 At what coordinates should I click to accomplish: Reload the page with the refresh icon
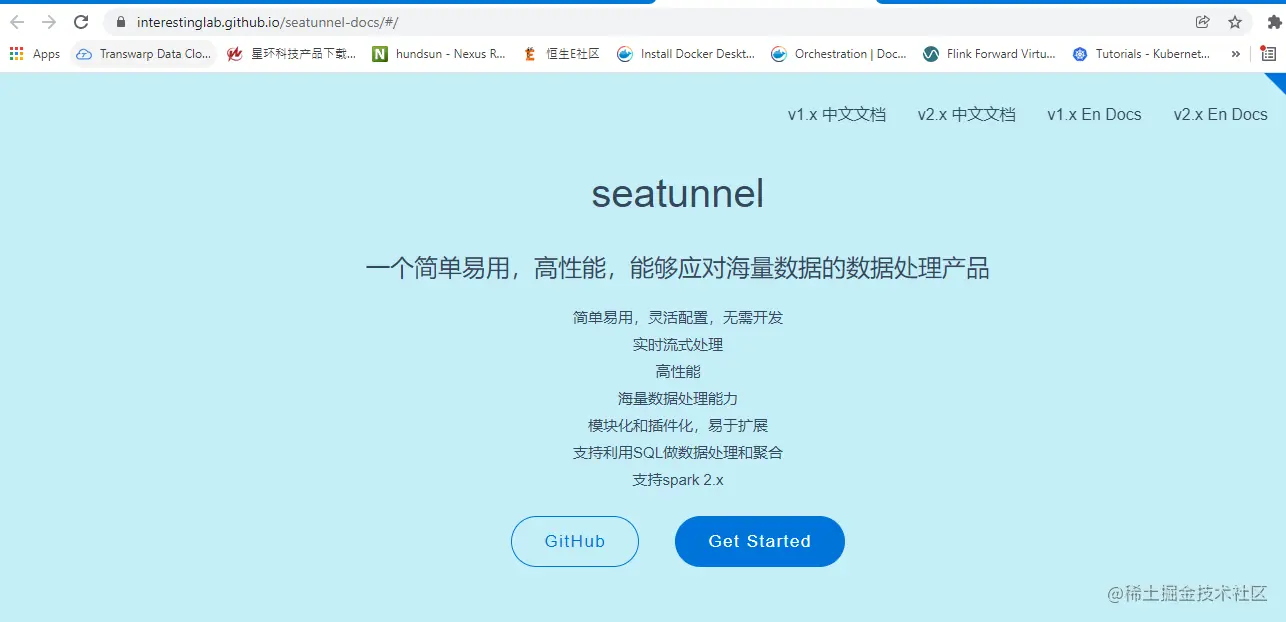[82, 22]
